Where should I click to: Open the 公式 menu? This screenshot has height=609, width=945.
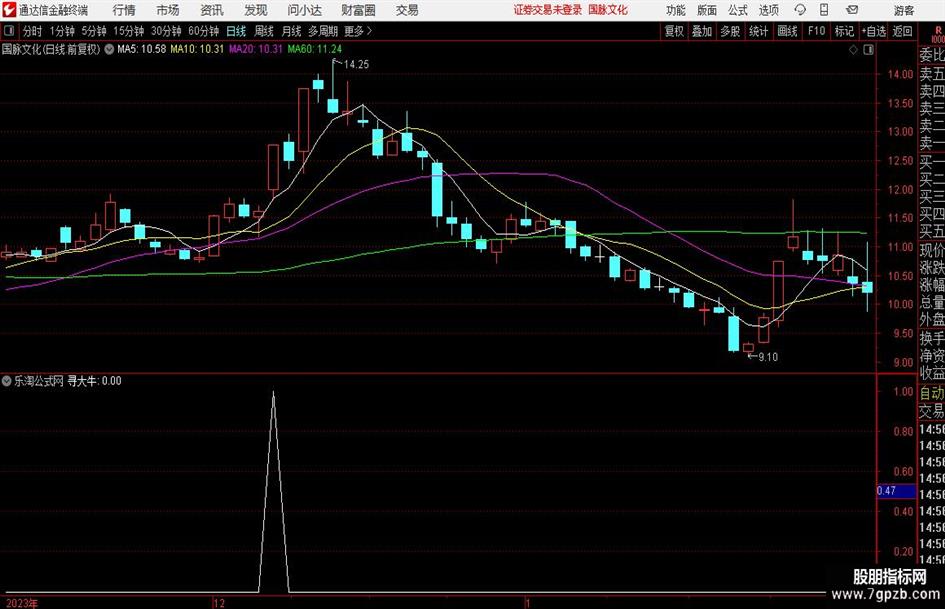[738, 10]
